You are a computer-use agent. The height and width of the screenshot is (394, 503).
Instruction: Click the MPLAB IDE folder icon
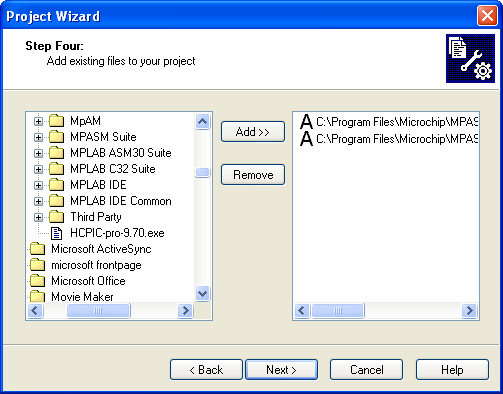pos(56,185)
